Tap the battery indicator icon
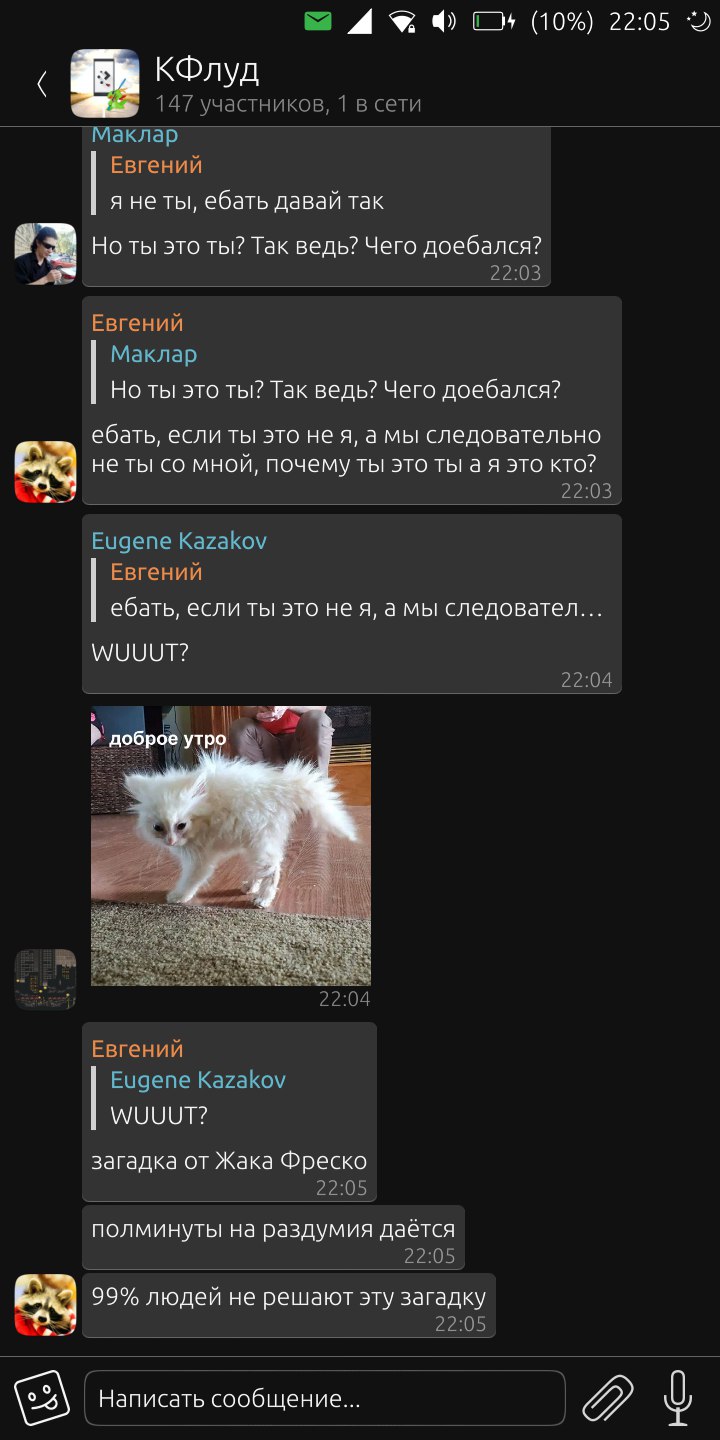 (x=494, y=21)
